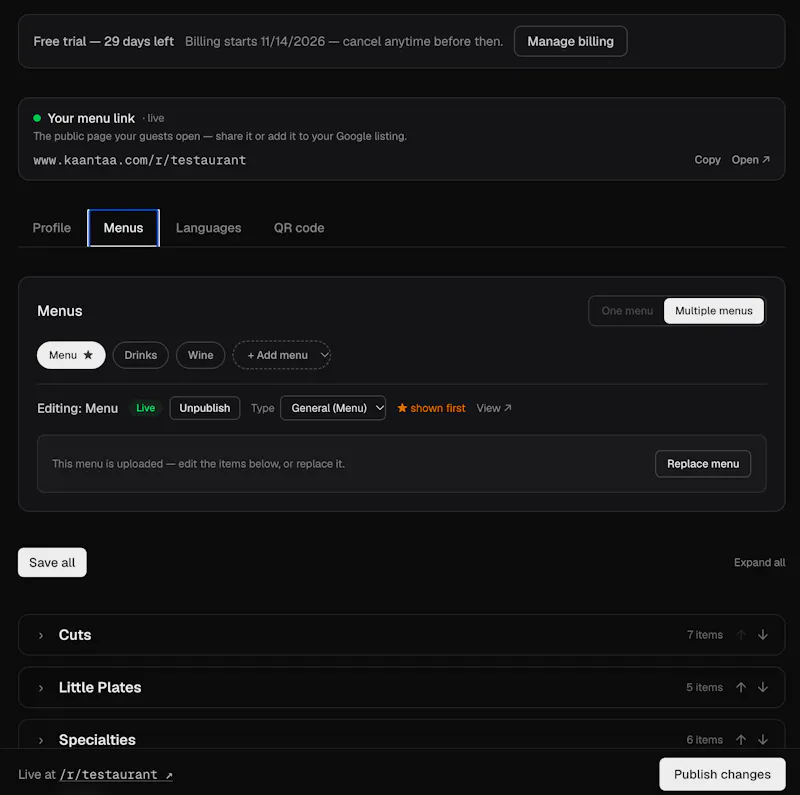Select the Drinks menu pill
This screenshot has width=800, height=795.
140,355
